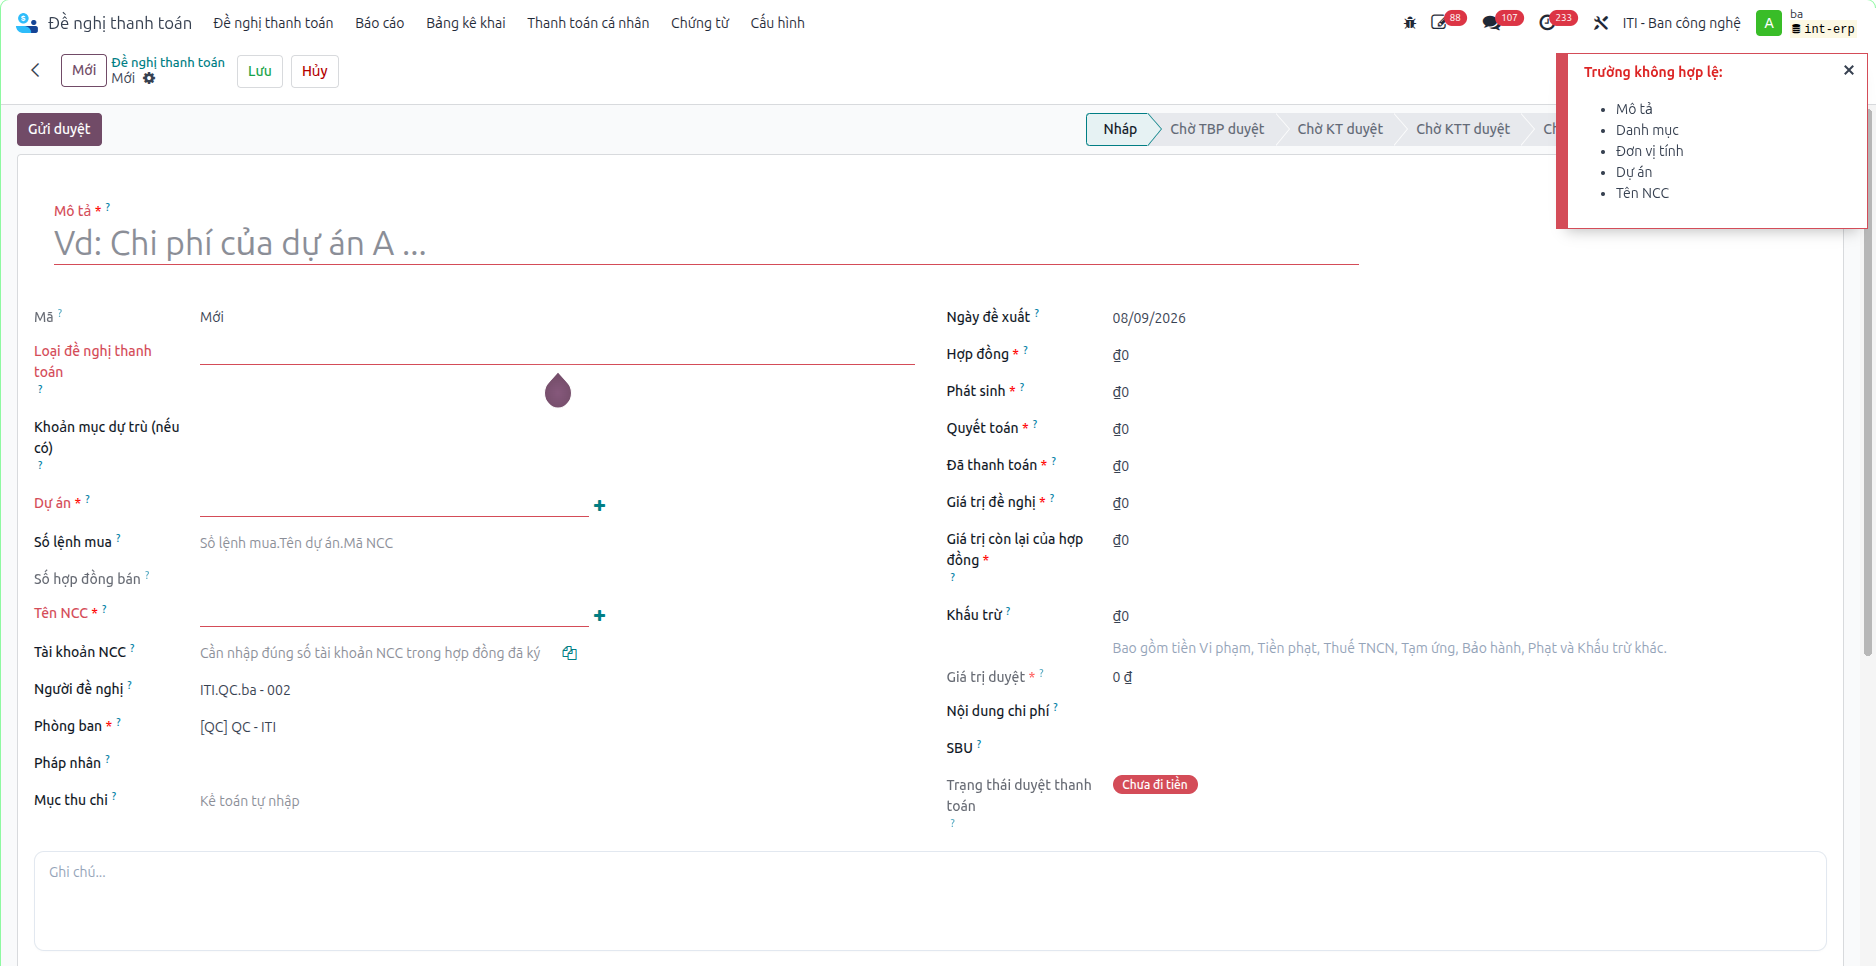Open the debug bug icon menu

(x=1410, y=23)
